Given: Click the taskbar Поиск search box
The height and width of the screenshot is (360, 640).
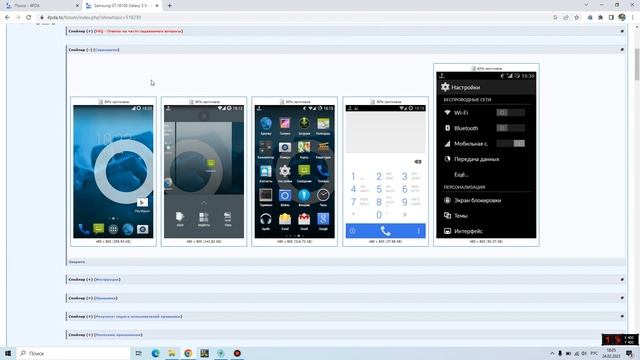Looking at the screenshot, I should pyautogui.click(x=73, y=353).
